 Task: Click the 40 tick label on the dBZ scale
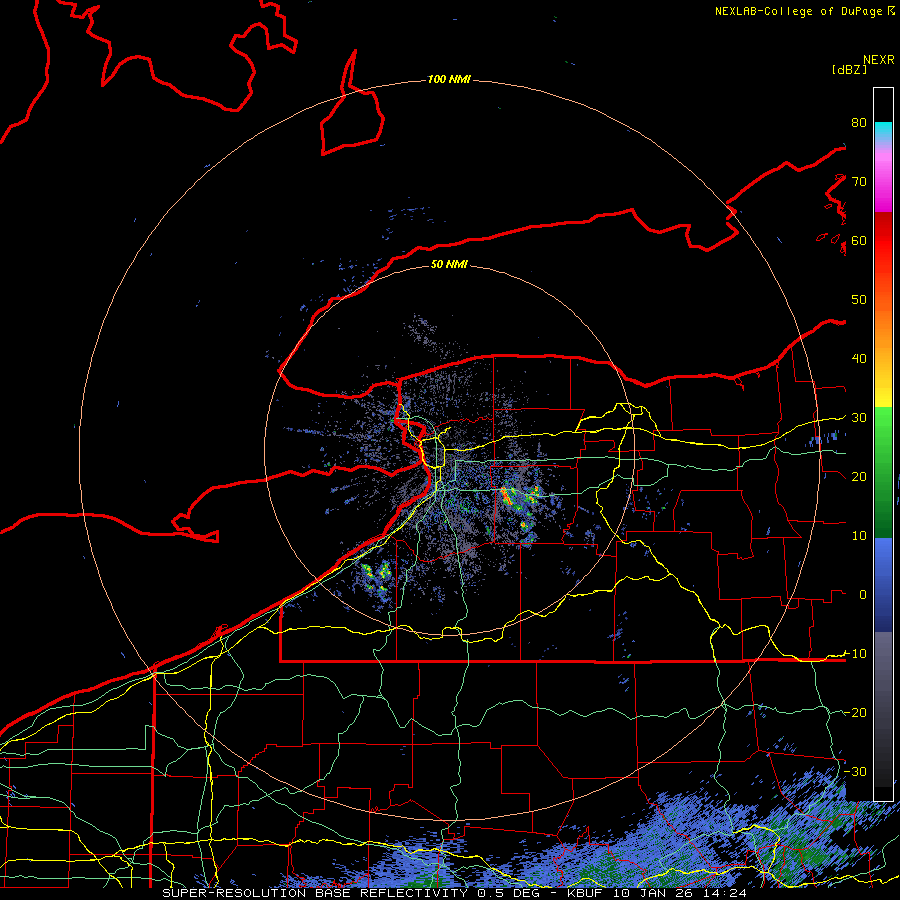[x=859, y=358]
